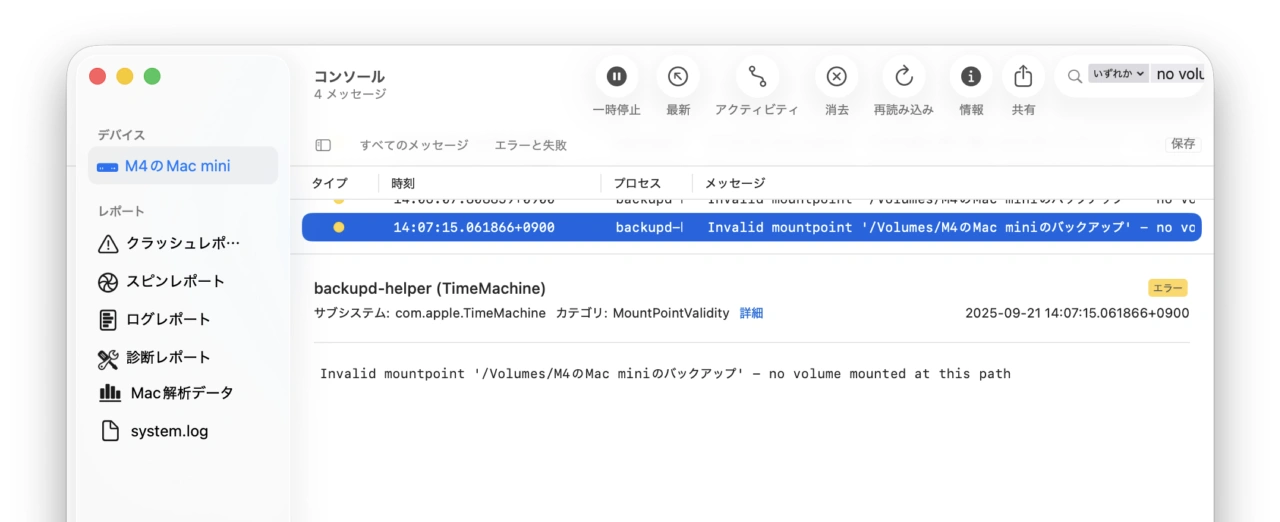Reload logs with 再読み込み icon
The image size is (1280, 522).
(904, 76)
